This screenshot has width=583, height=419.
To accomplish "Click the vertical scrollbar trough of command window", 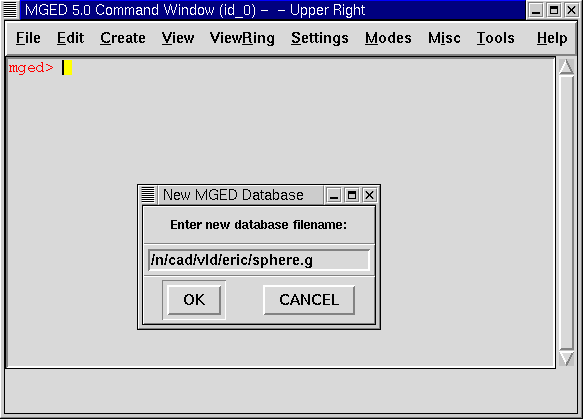I will (x=566, y=212).
